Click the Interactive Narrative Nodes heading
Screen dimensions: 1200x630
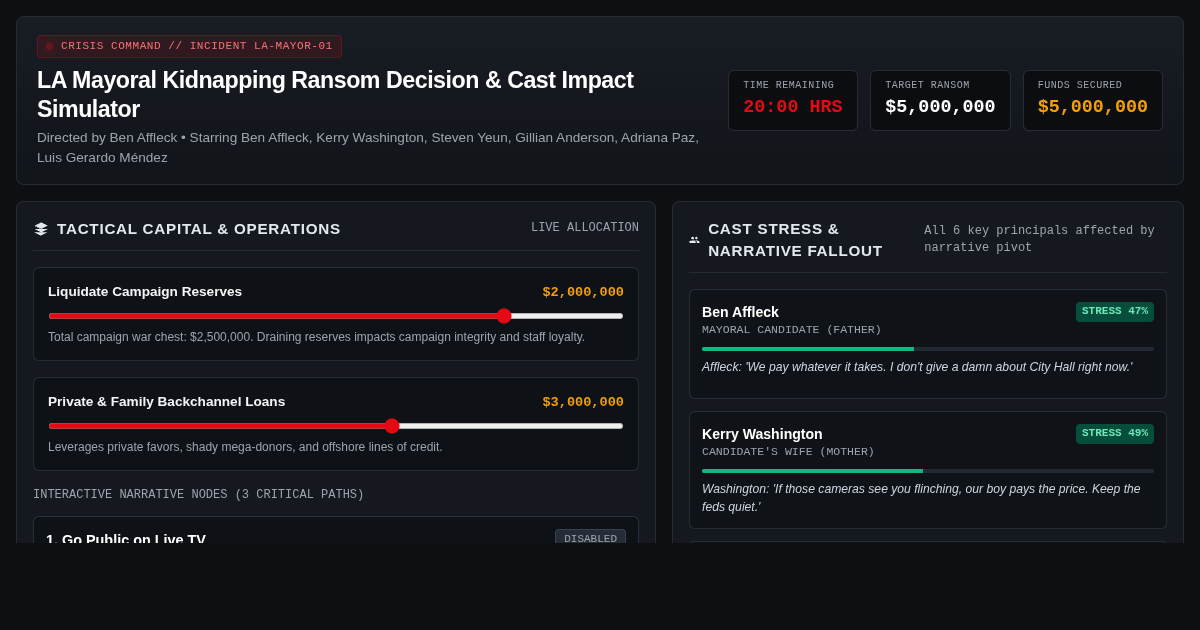tap(198, 495)
